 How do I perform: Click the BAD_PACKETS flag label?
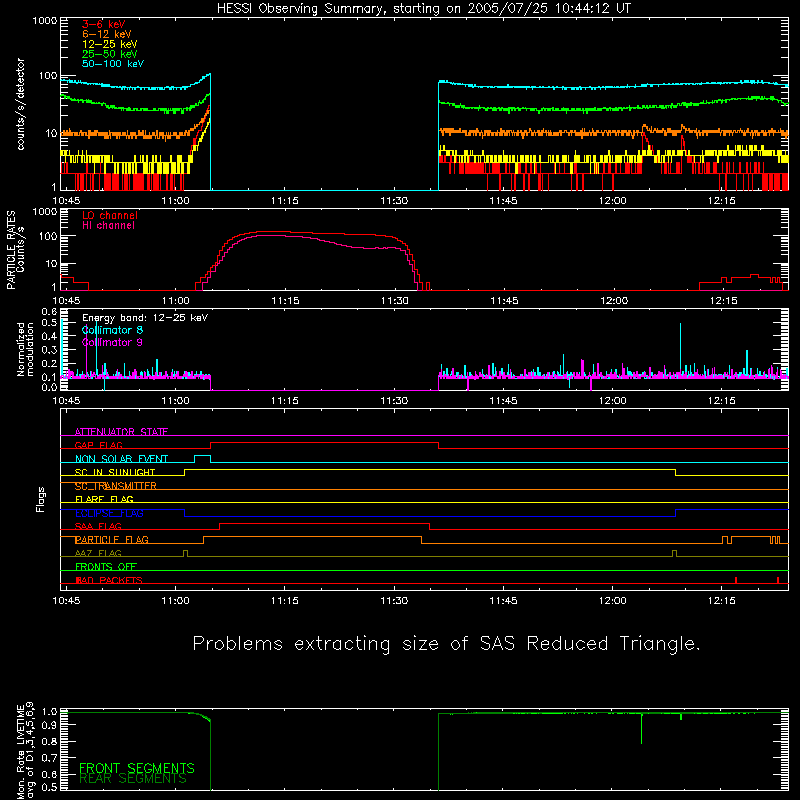click(x=109, y=580)
